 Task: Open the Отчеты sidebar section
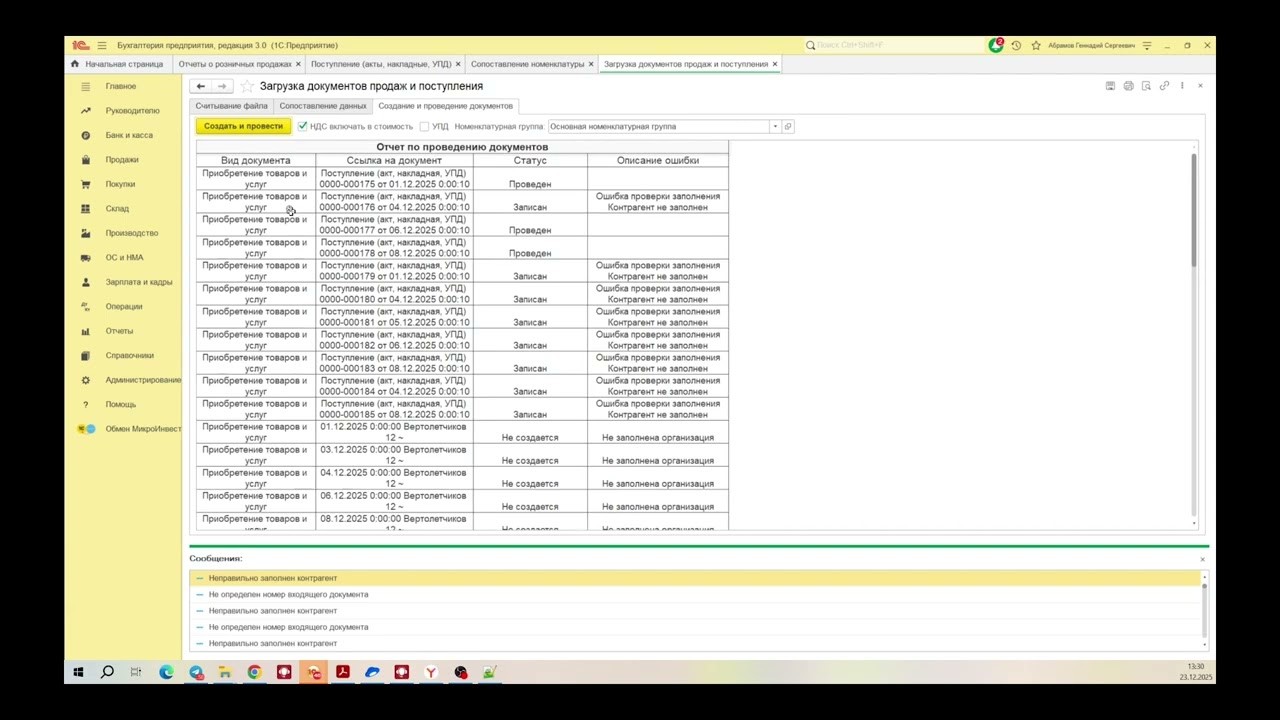[x=119, y=331]
